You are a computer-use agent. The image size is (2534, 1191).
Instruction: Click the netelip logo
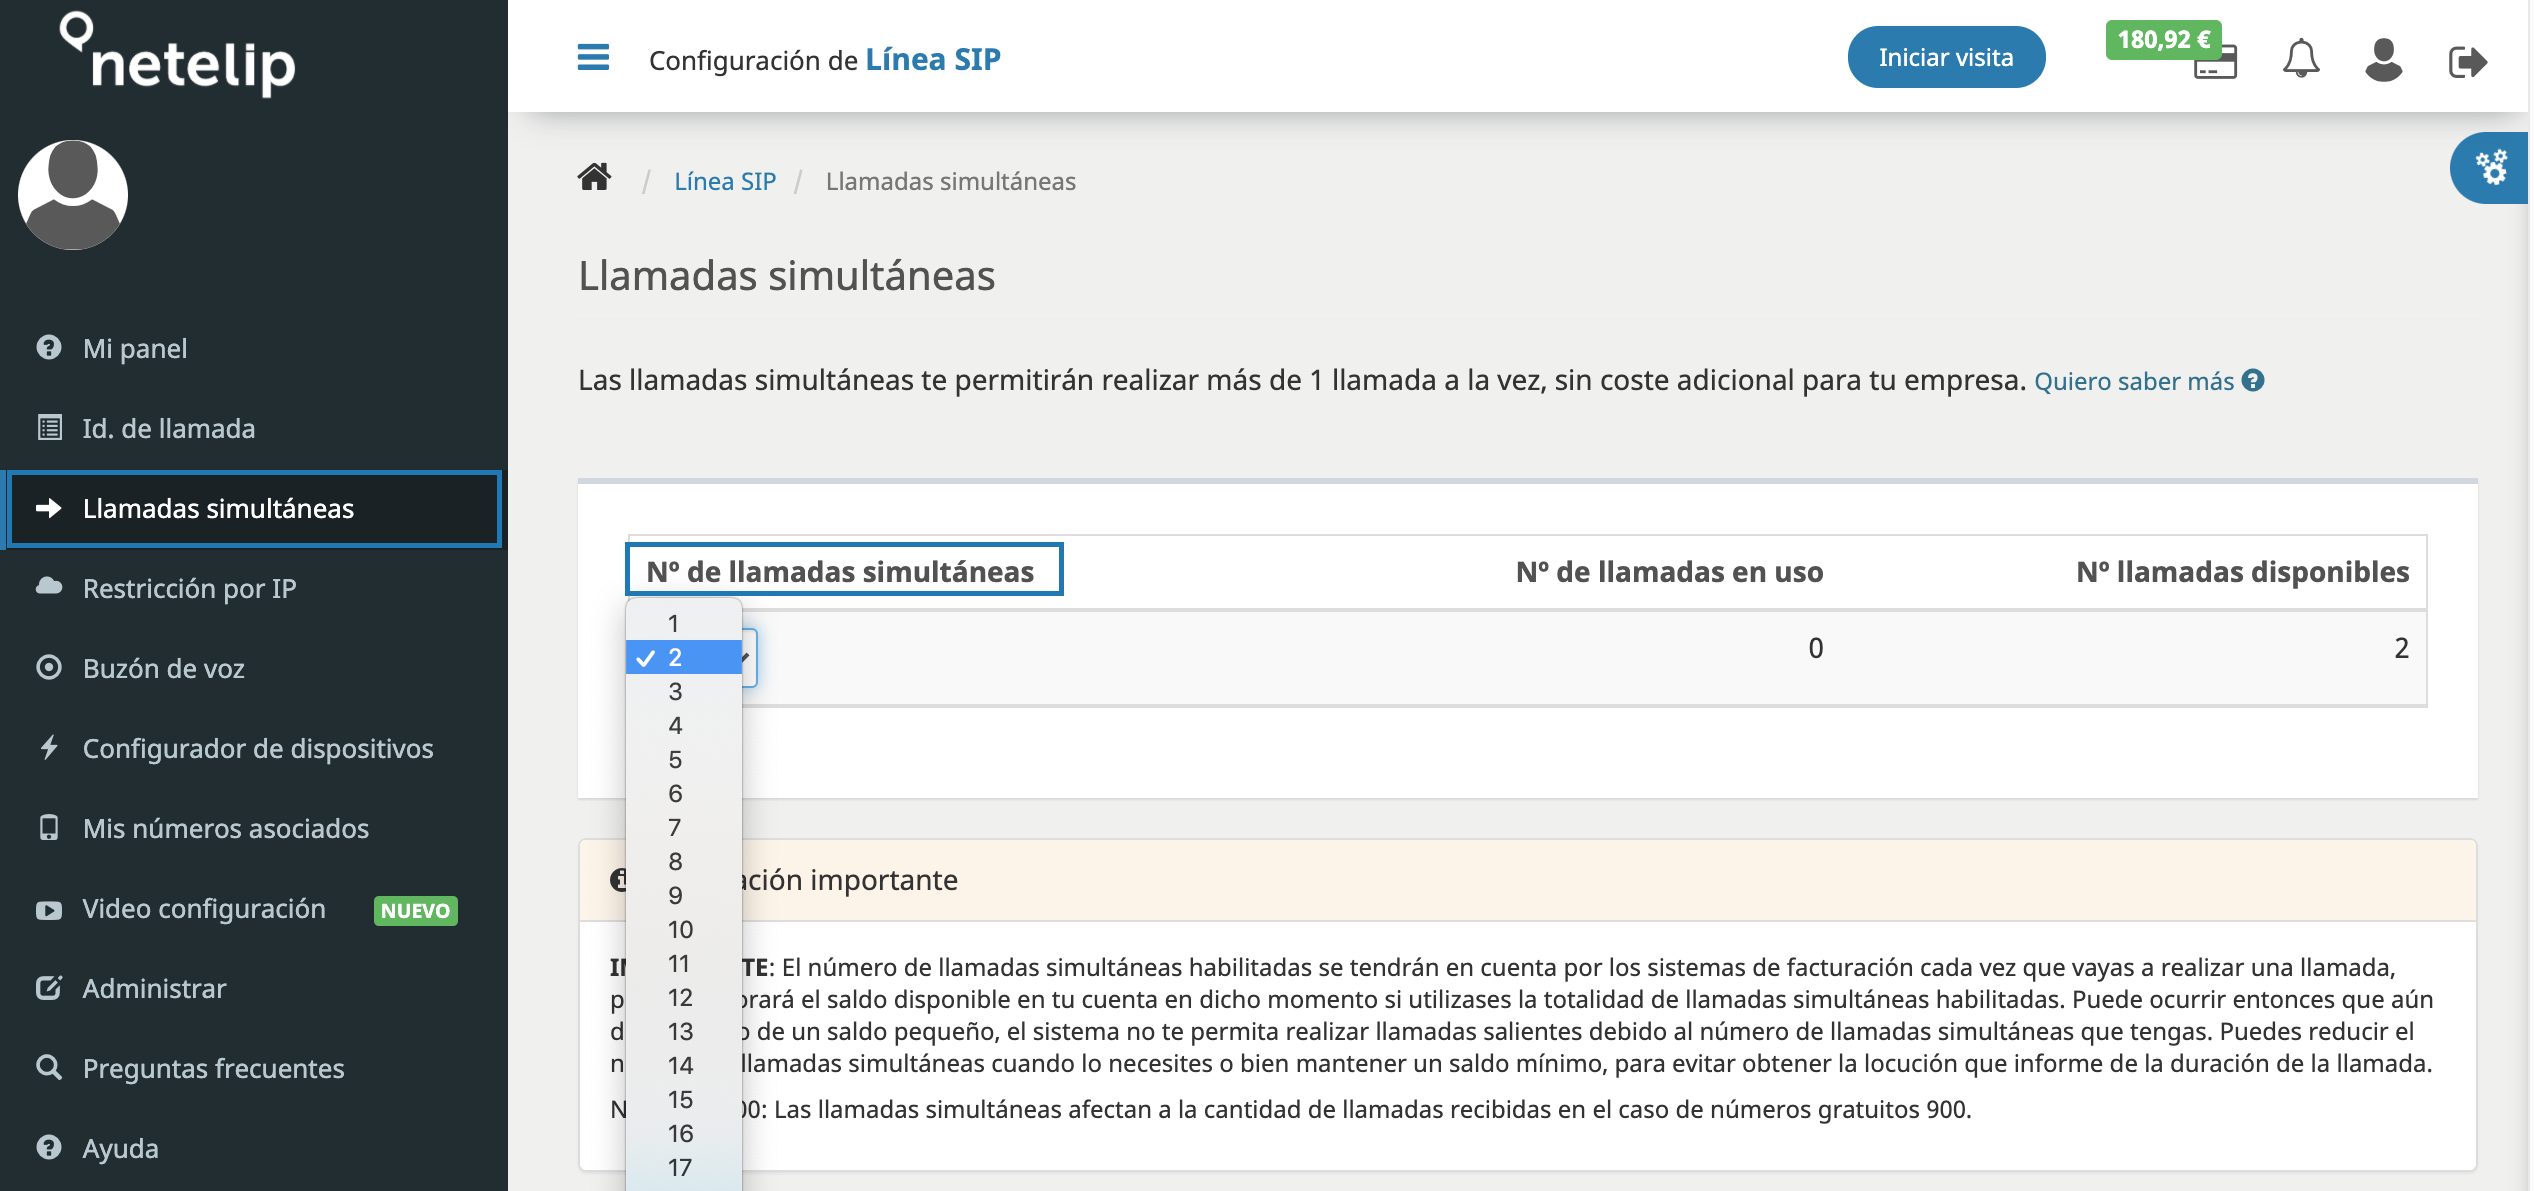tap(178, 54)
